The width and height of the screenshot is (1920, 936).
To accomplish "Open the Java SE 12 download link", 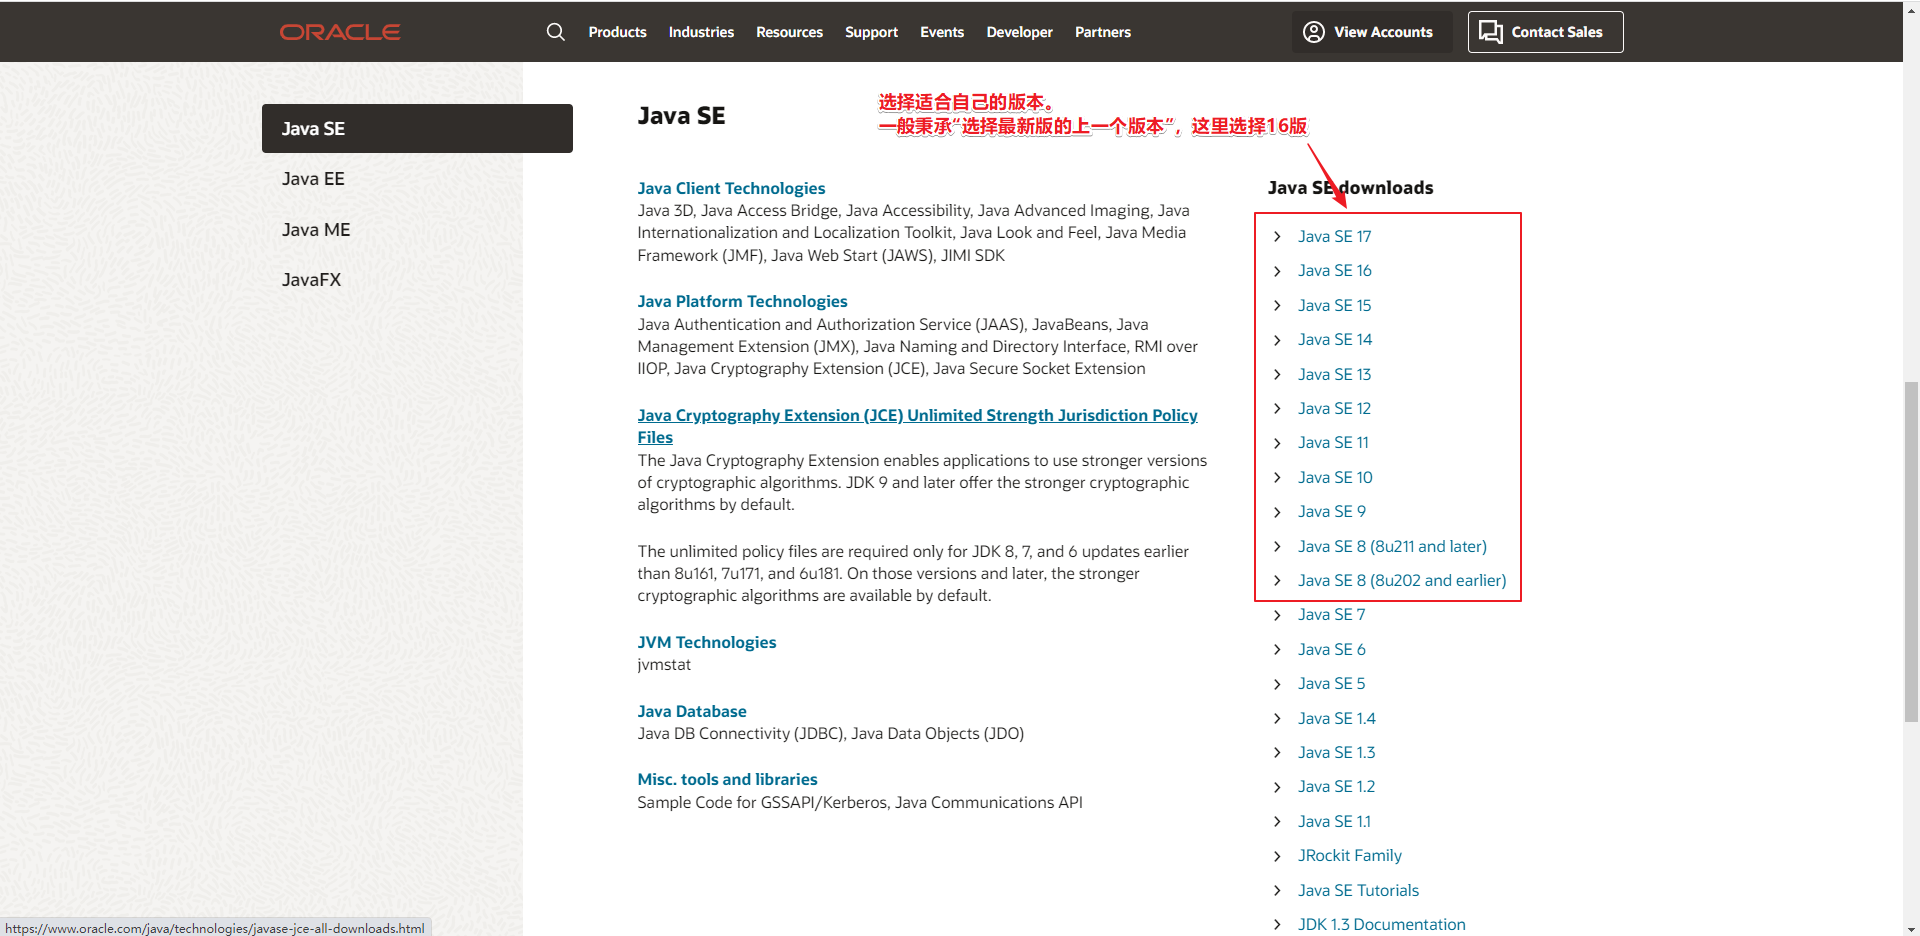I will pyautogui.click(x=1334, y=408).
